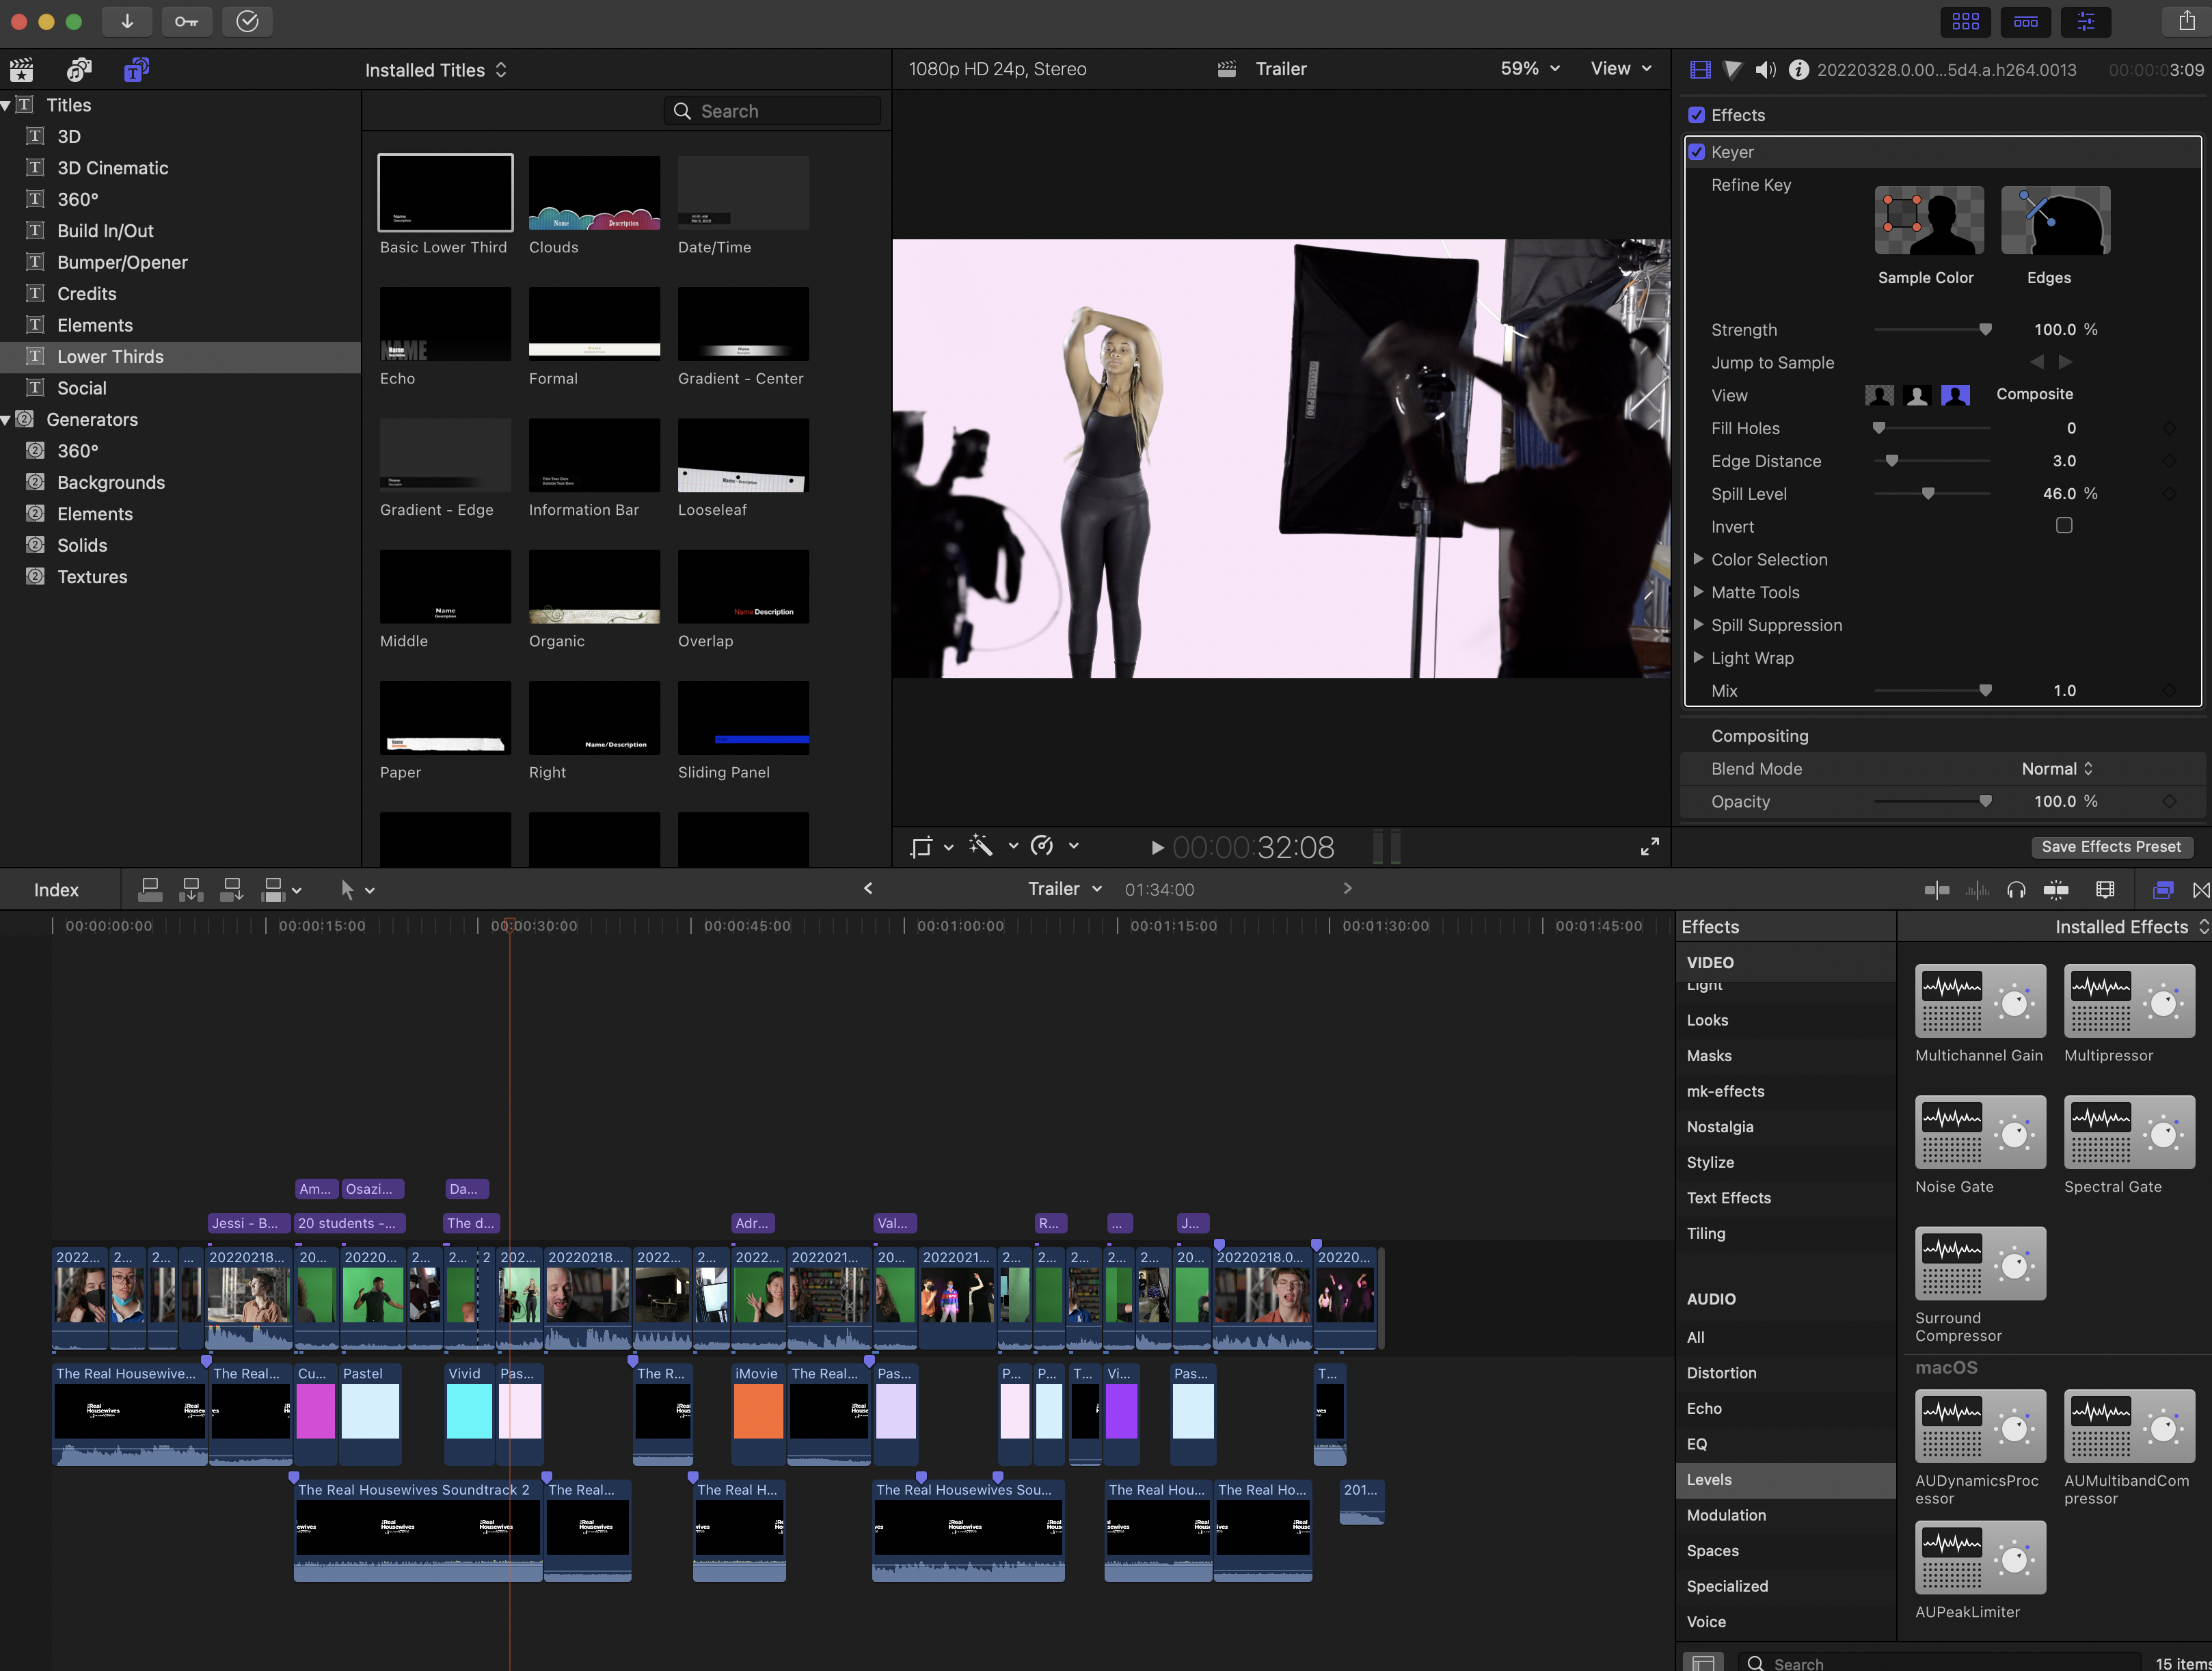The image size is (2212, 1671).
Task: Select the Credits titles category
Action: coord(86,294)
